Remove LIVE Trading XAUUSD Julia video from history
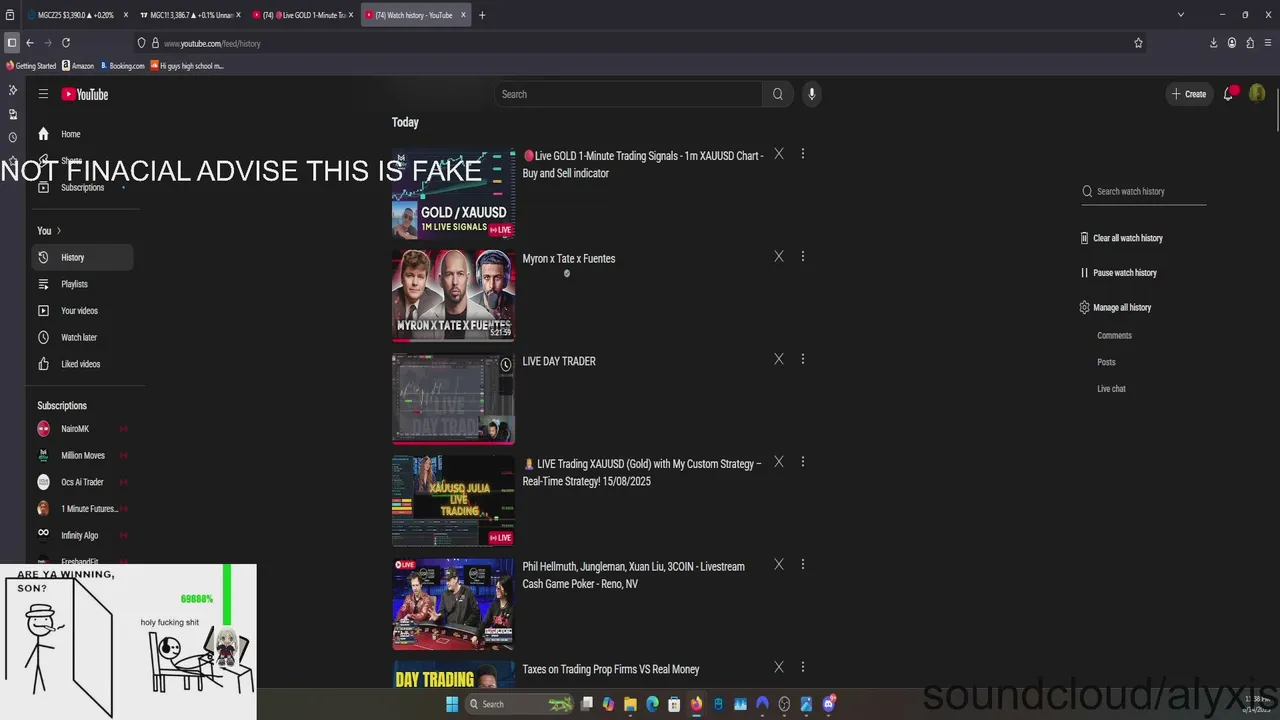Image resolution: width=1280 pixels, height=720 pixels. tap(779, 462)
